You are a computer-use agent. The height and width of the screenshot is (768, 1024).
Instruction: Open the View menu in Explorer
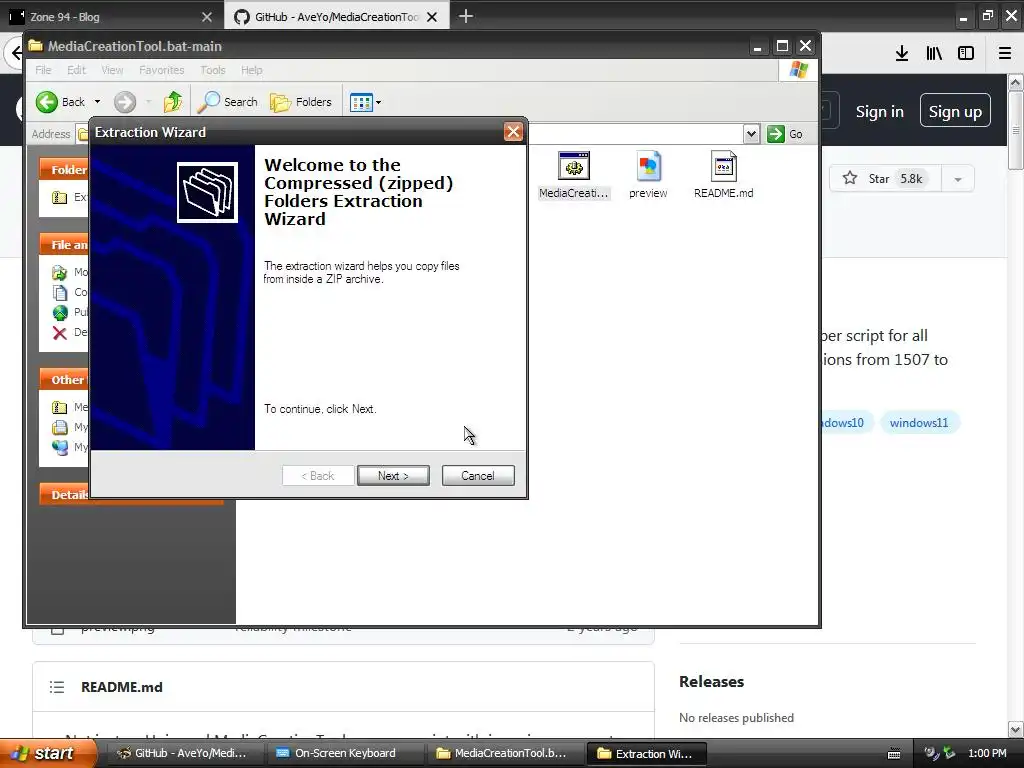click(x=112, y=70)
